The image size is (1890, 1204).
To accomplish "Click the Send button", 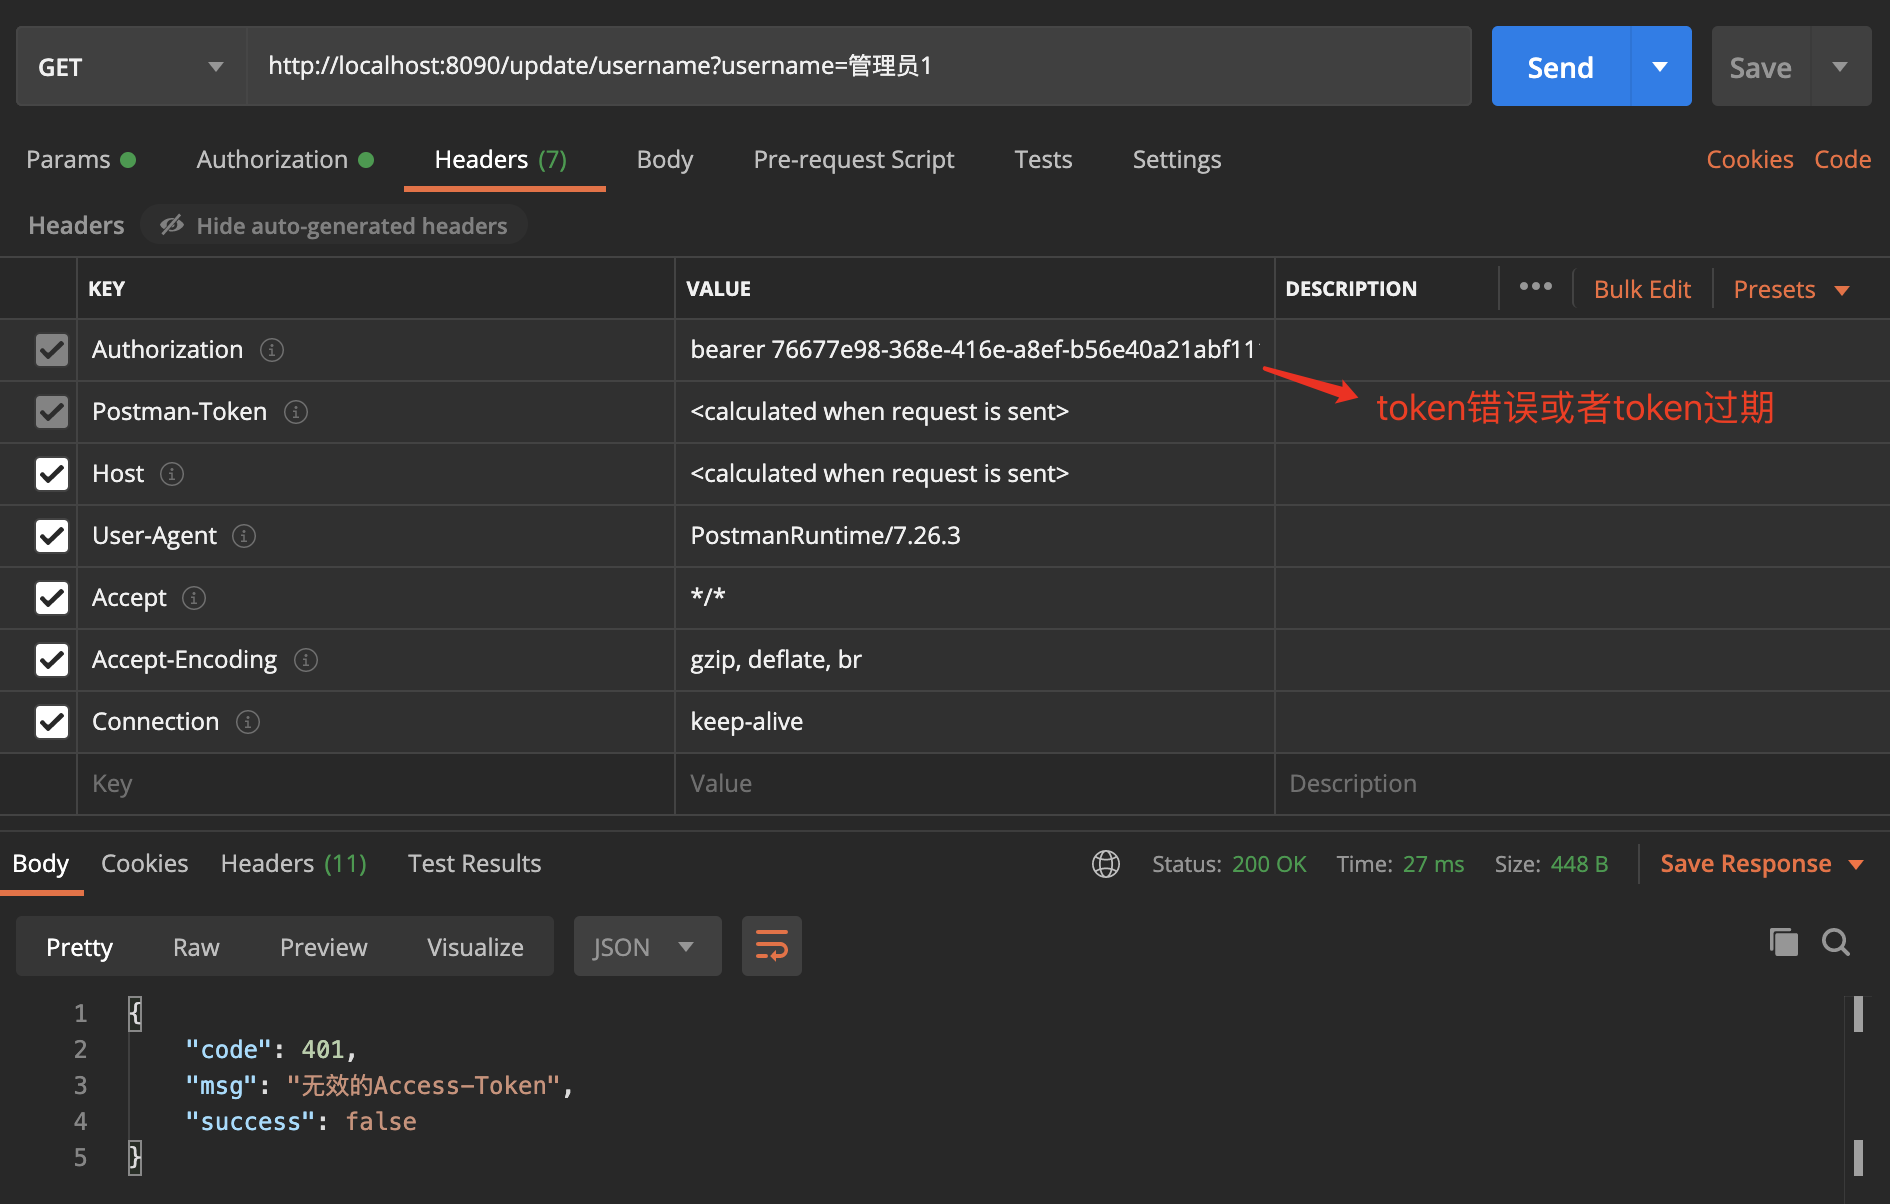I will pyautogui.click(x=1559, y=66).
